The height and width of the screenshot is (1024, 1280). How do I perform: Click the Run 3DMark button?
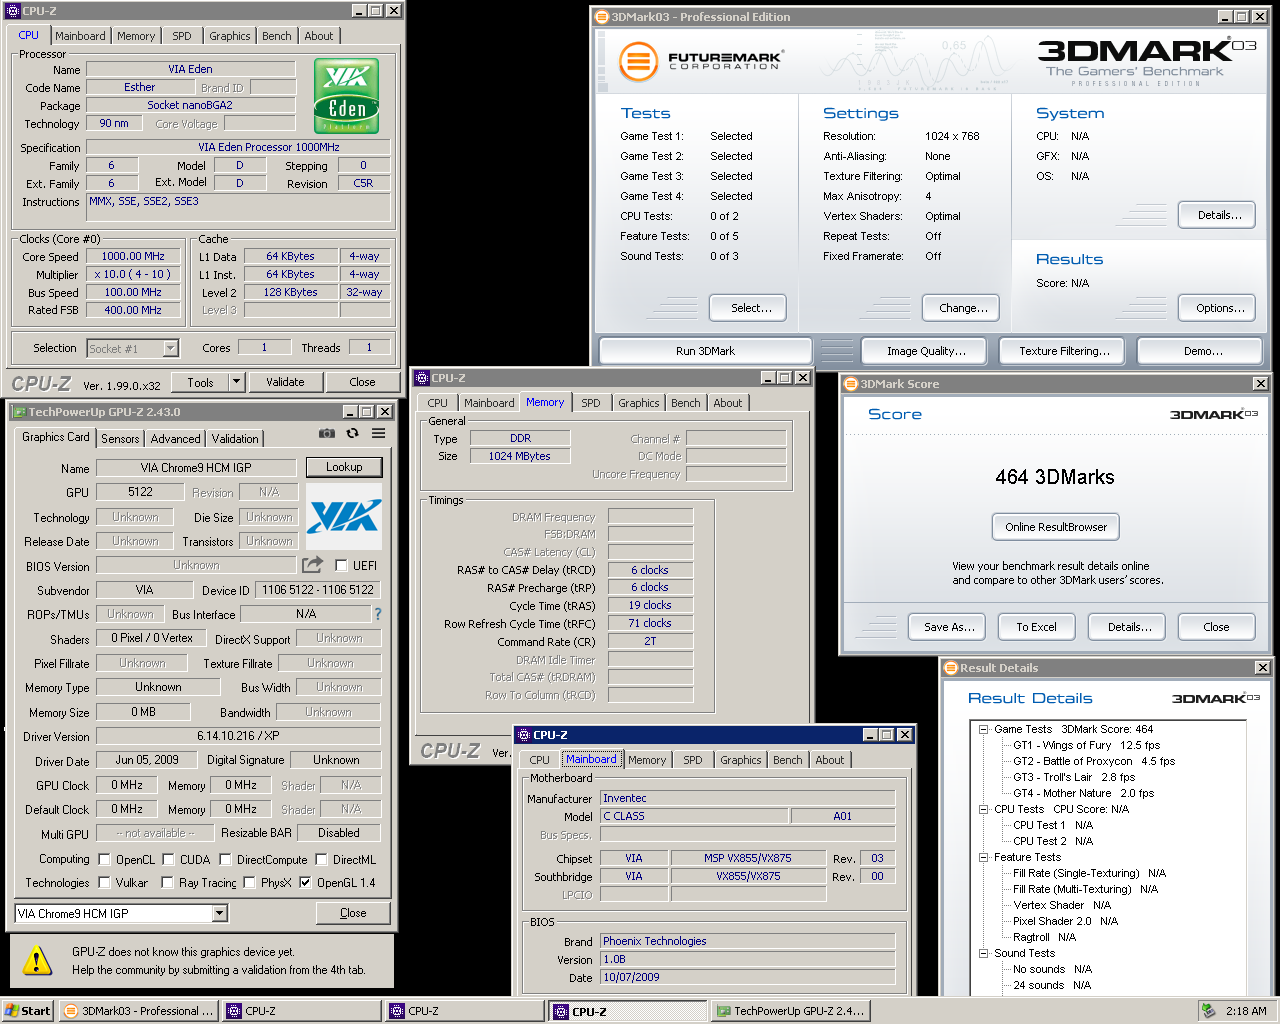705,351
